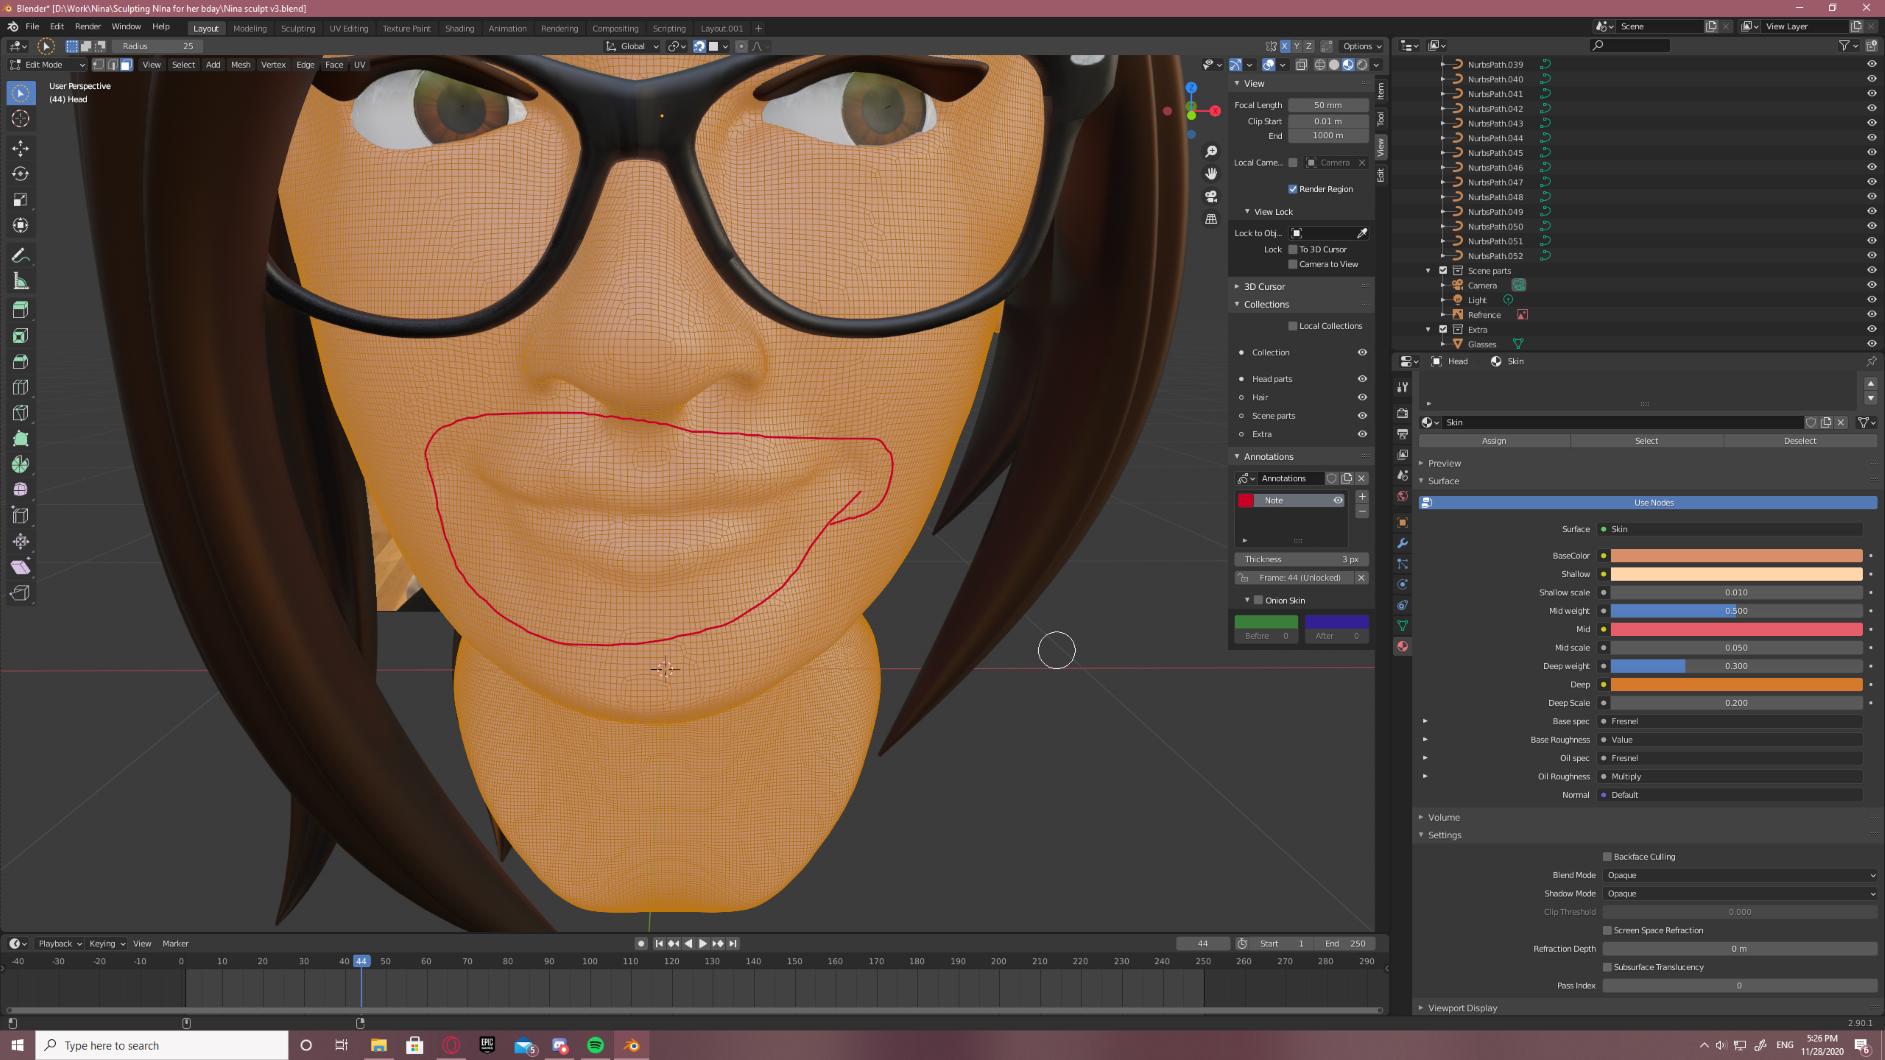Select the Spin tool
This screenshot has width=1885, height=1060.
tap(20, 465)
